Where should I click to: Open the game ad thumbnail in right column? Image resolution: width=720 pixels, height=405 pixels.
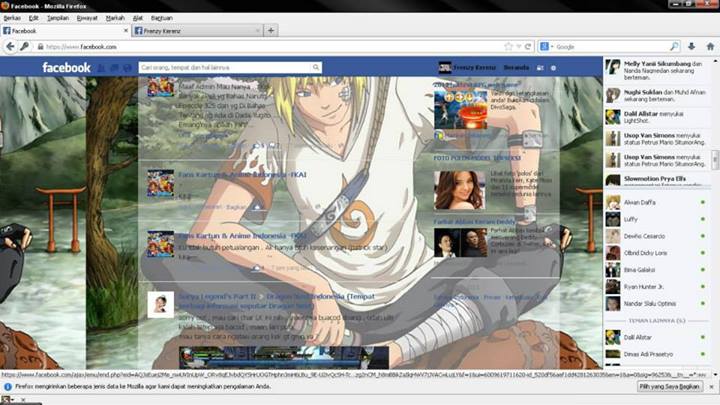[461, 110]
